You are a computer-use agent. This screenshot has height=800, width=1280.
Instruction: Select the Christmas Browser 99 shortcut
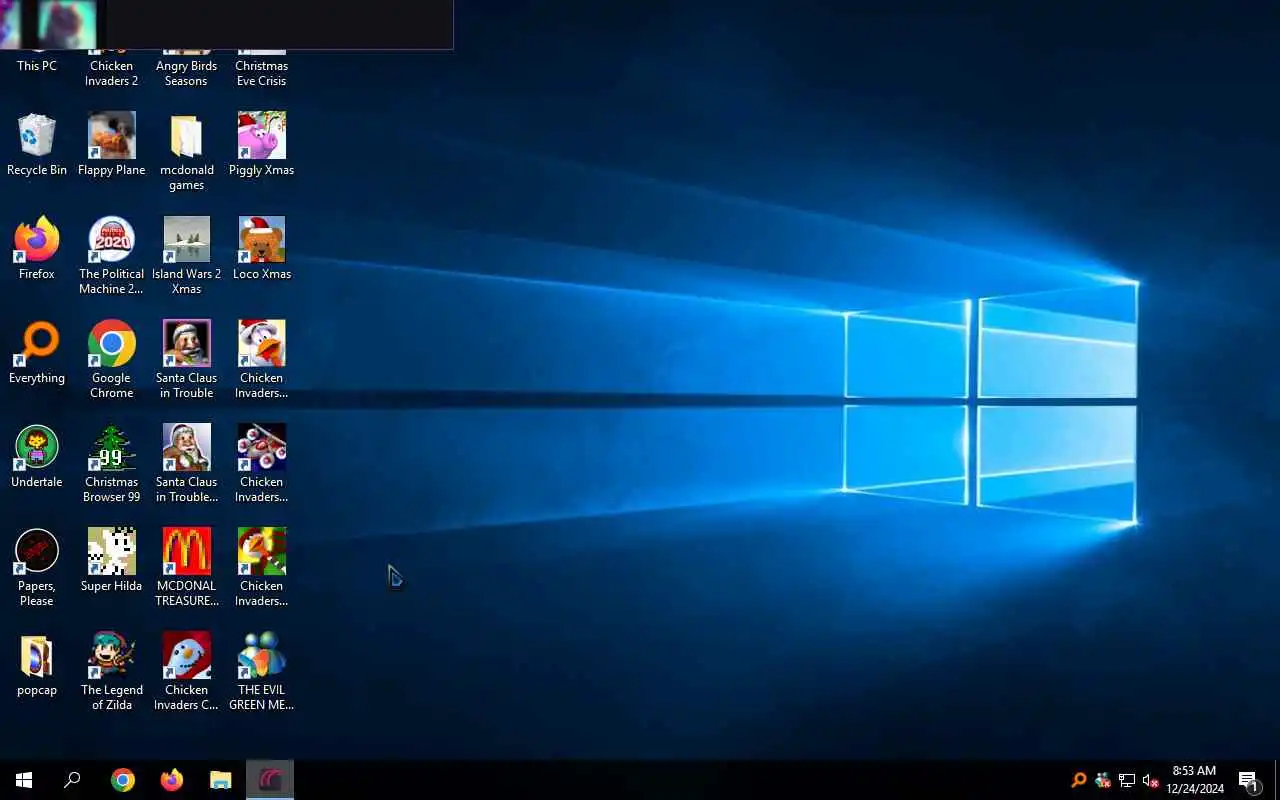point(111,464)
